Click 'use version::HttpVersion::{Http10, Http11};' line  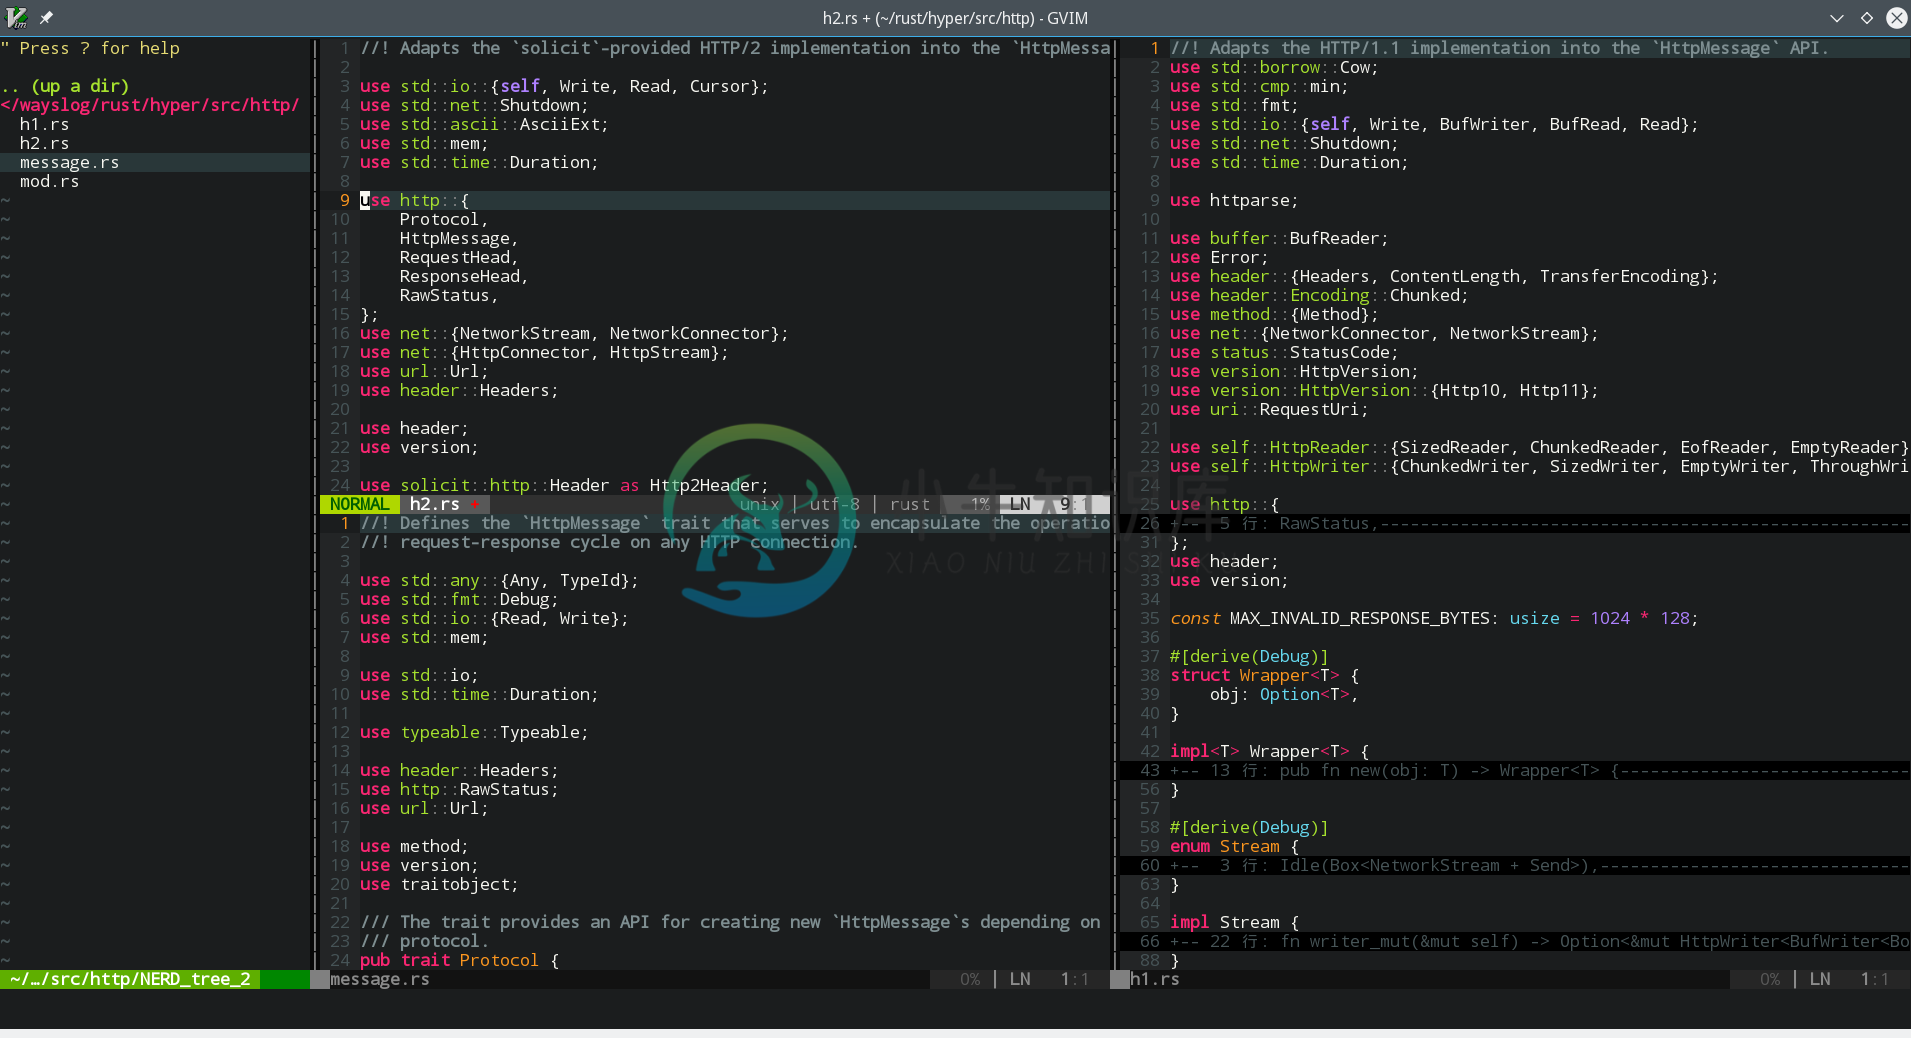[1384, 390]
